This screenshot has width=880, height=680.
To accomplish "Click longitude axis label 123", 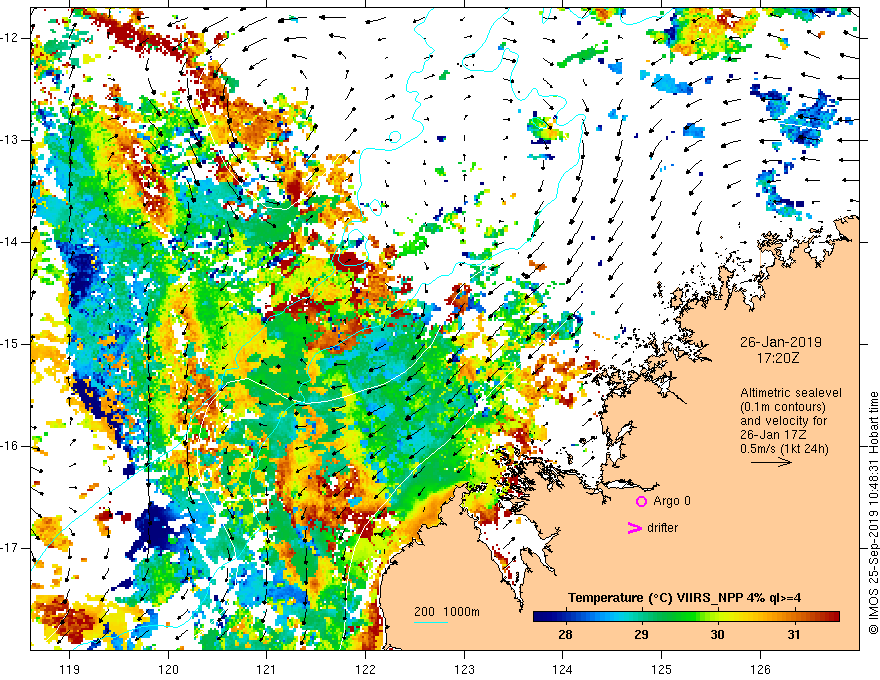I will tap(464, 669).
